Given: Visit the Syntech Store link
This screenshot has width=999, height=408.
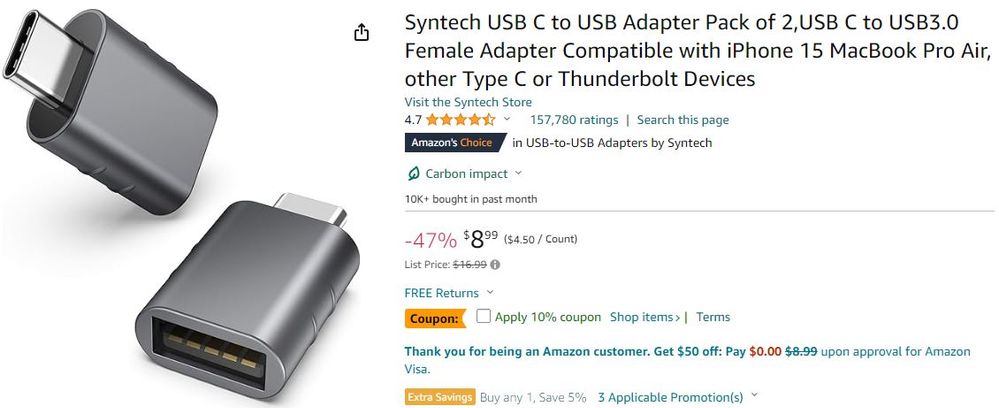Looking at the screenshot, I should tap(468, 102).
